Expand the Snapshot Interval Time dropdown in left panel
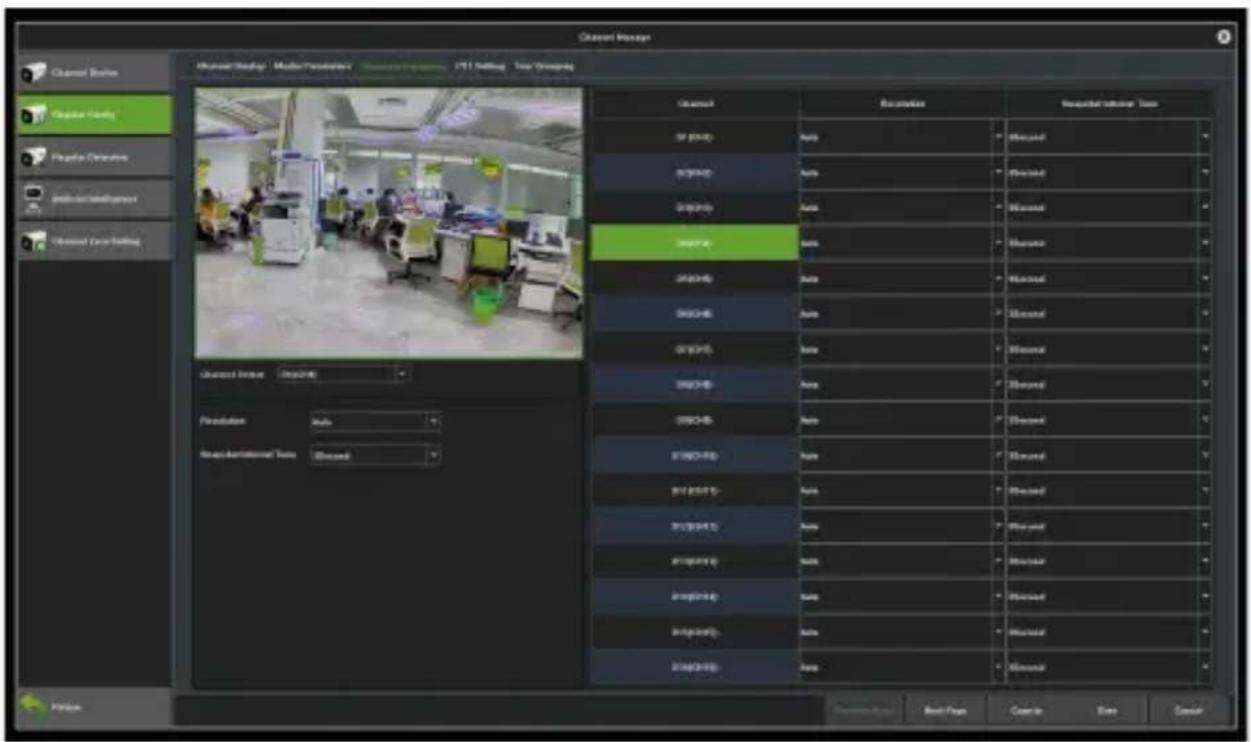 tap(375, 455)
